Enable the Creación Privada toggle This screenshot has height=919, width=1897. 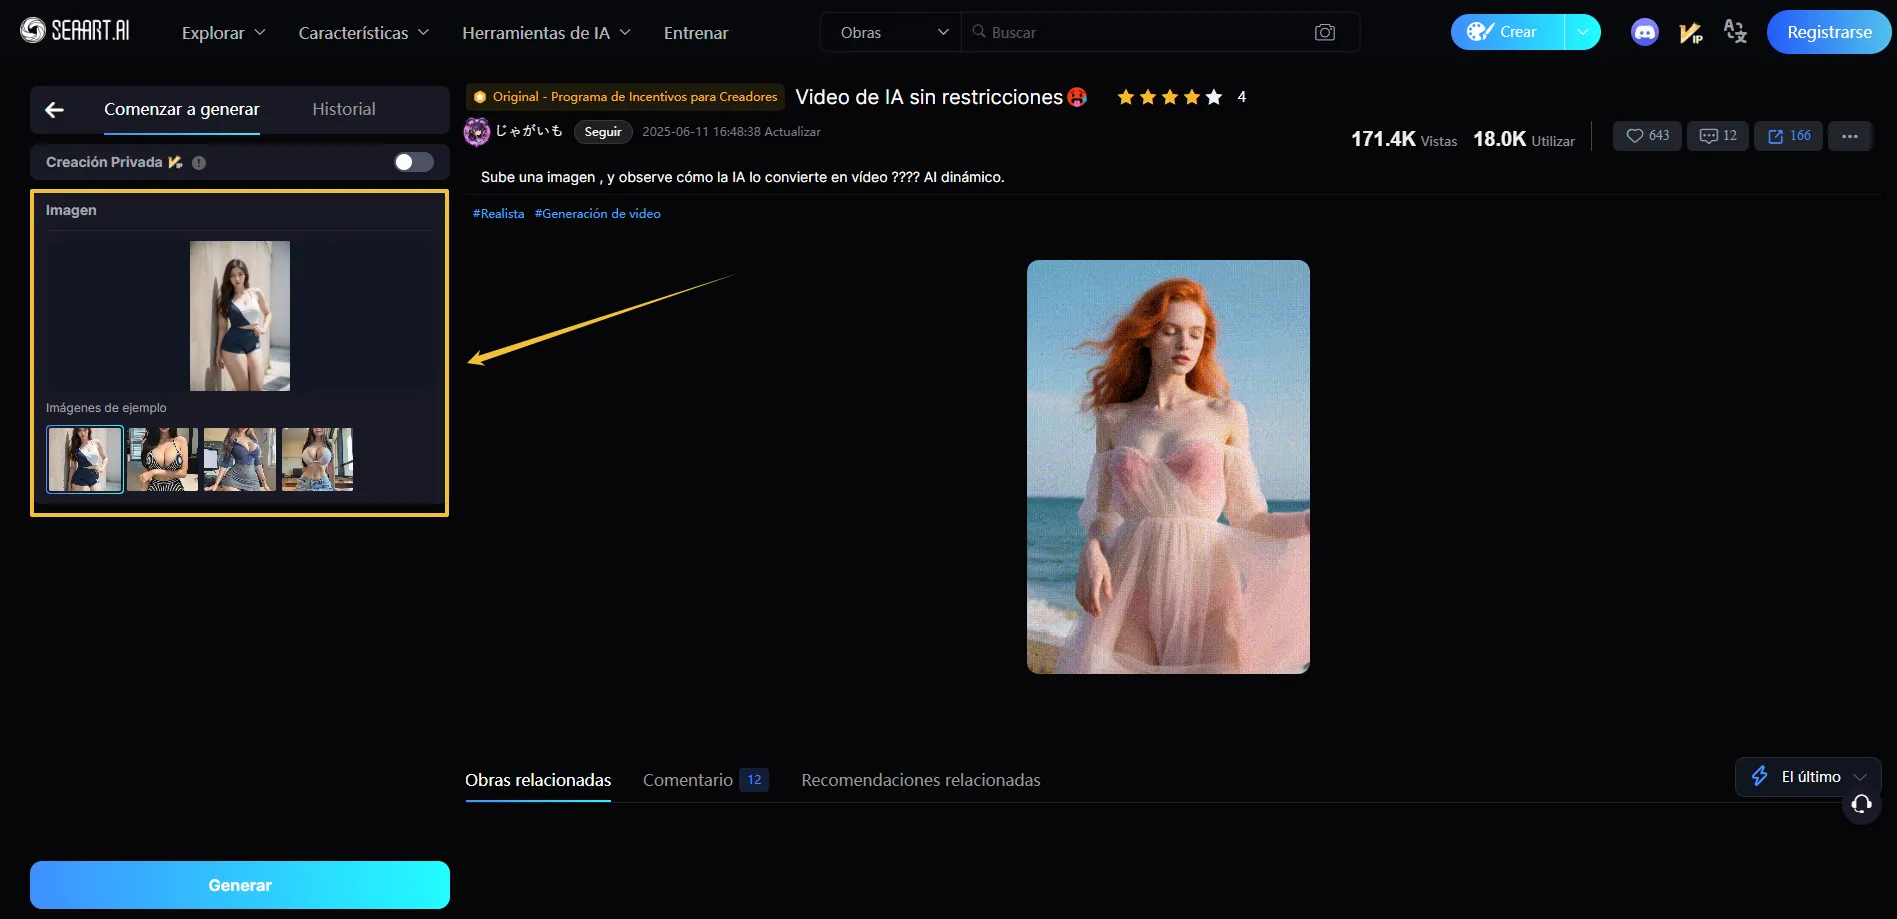click(411, 161)
